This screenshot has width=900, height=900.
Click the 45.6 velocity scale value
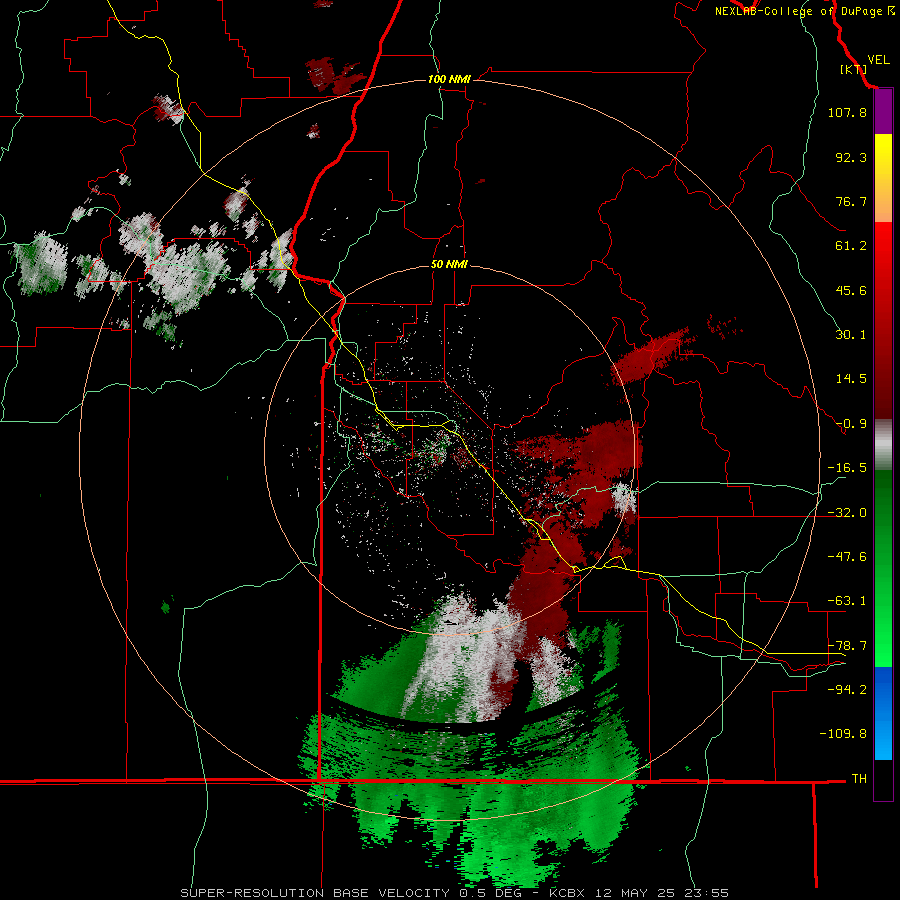coord(851,290)
